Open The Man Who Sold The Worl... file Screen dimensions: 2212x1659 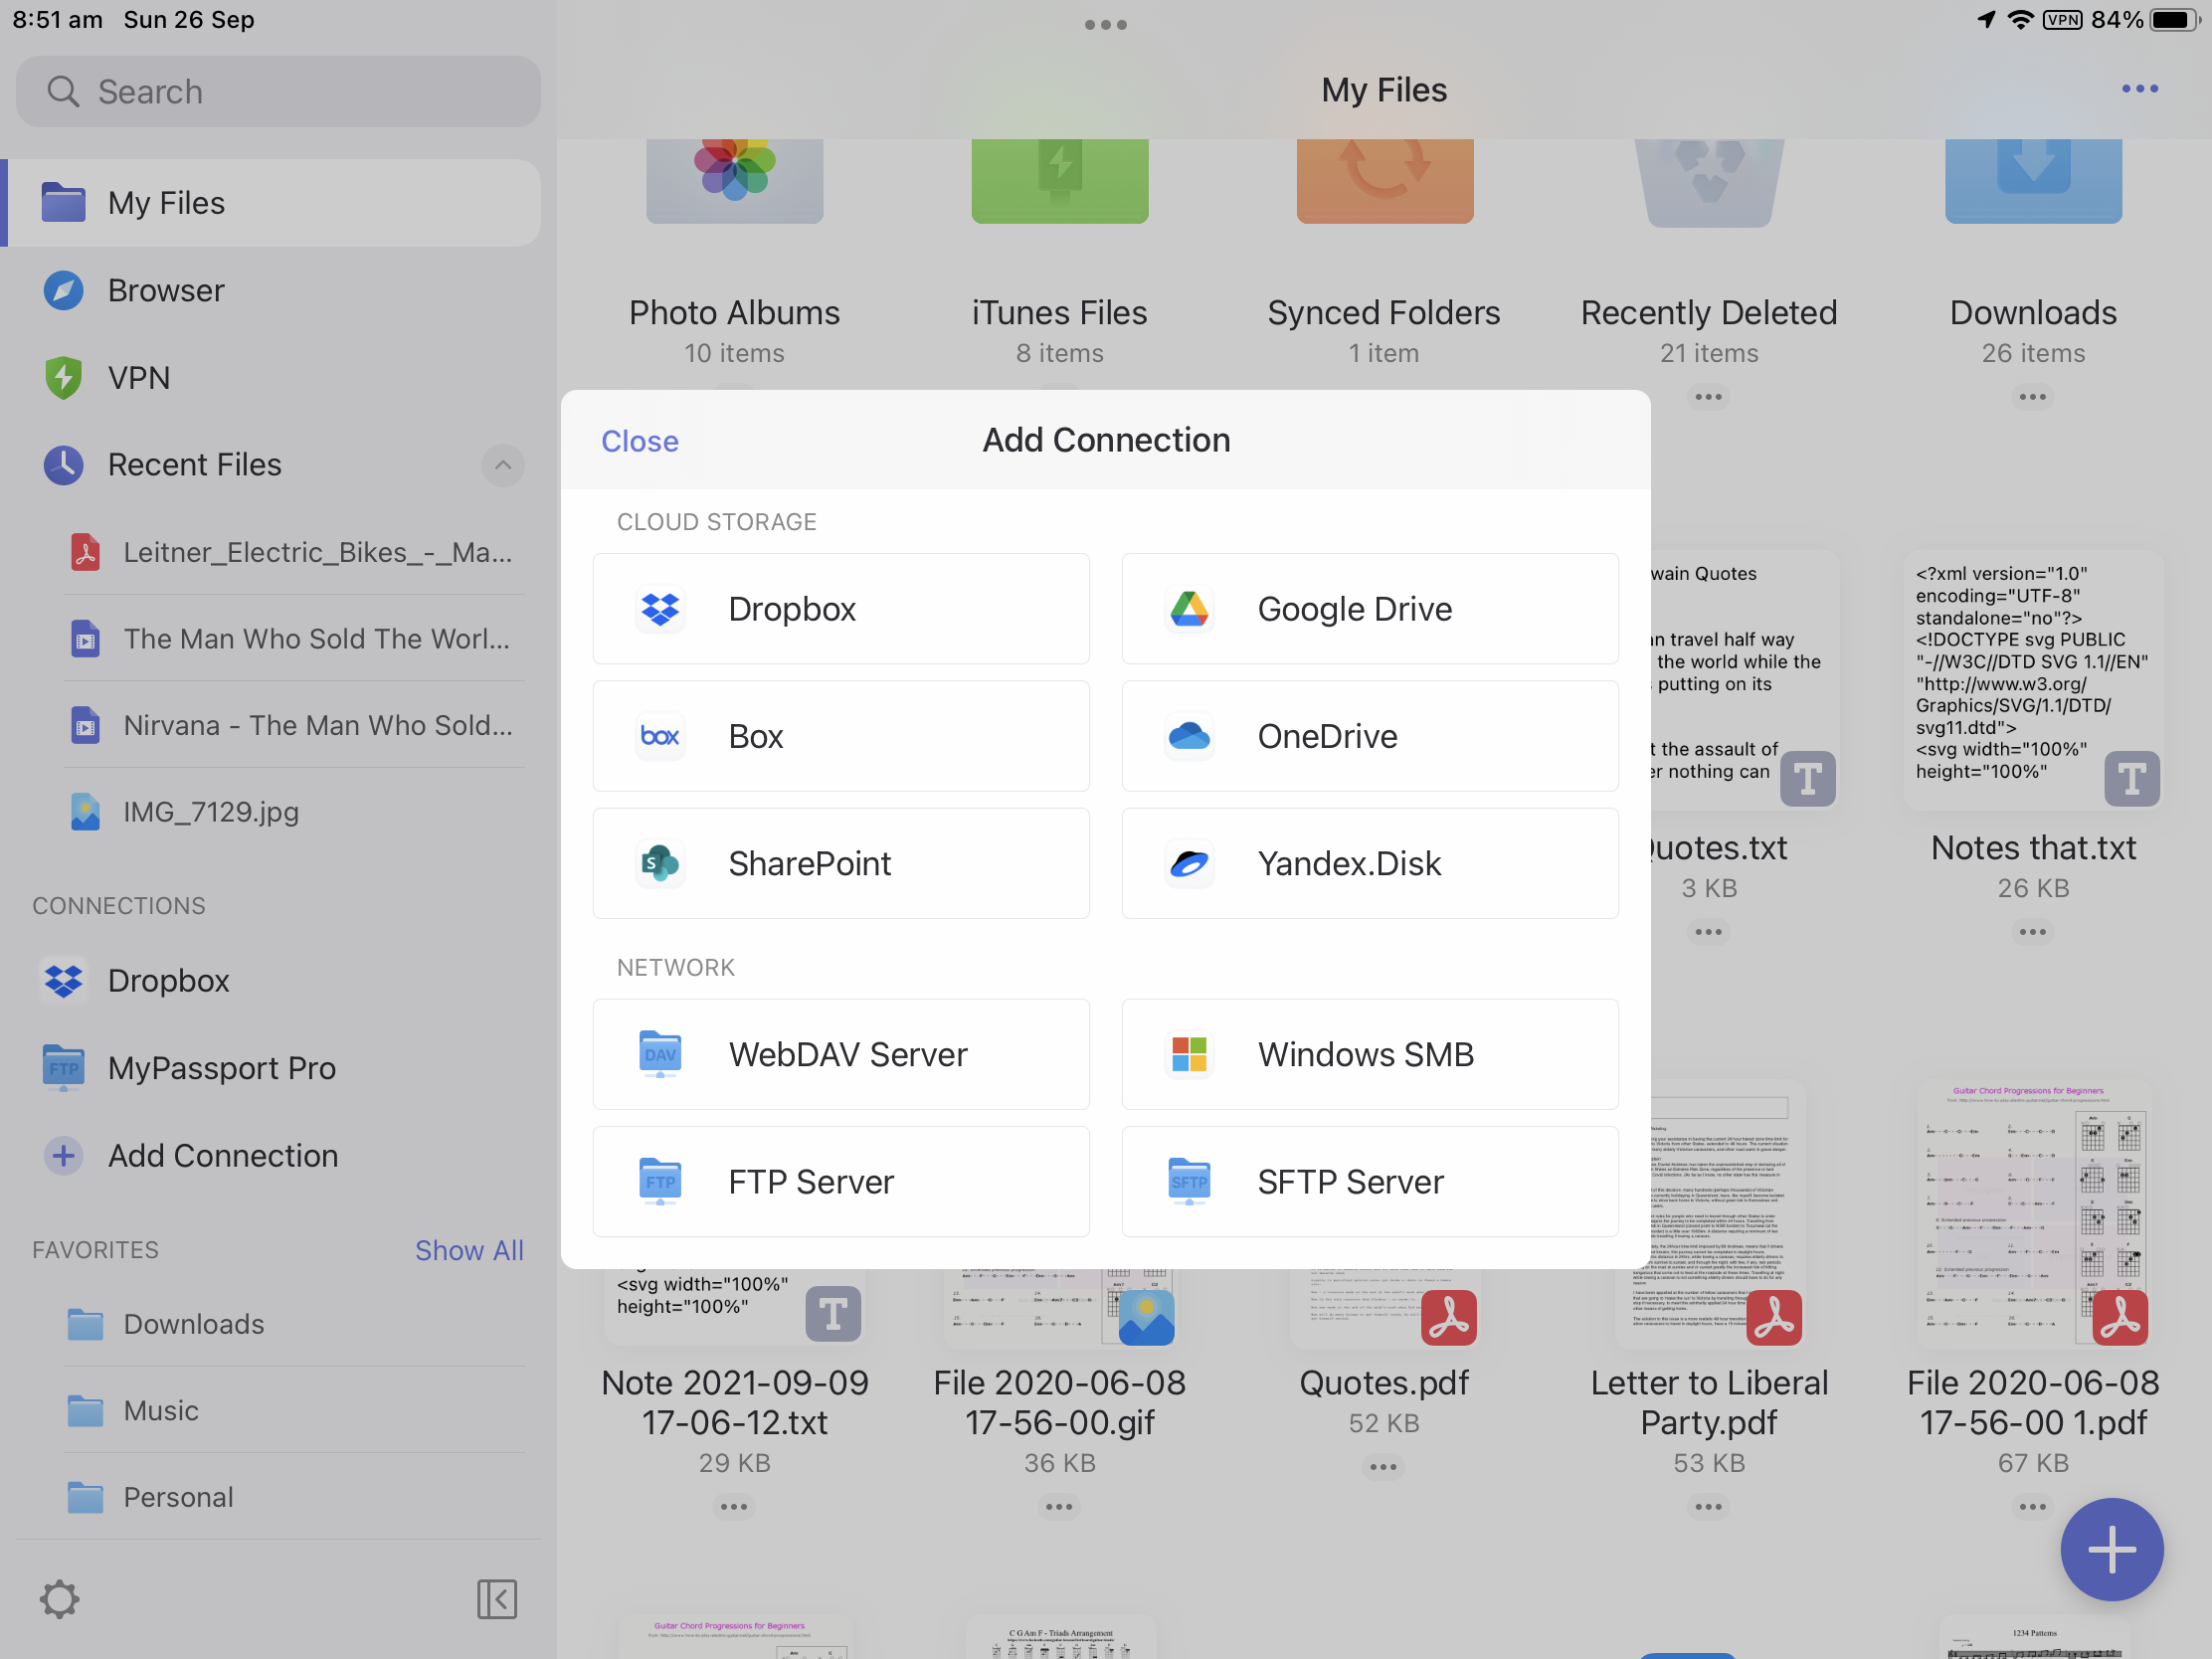(x=294, y=638)
